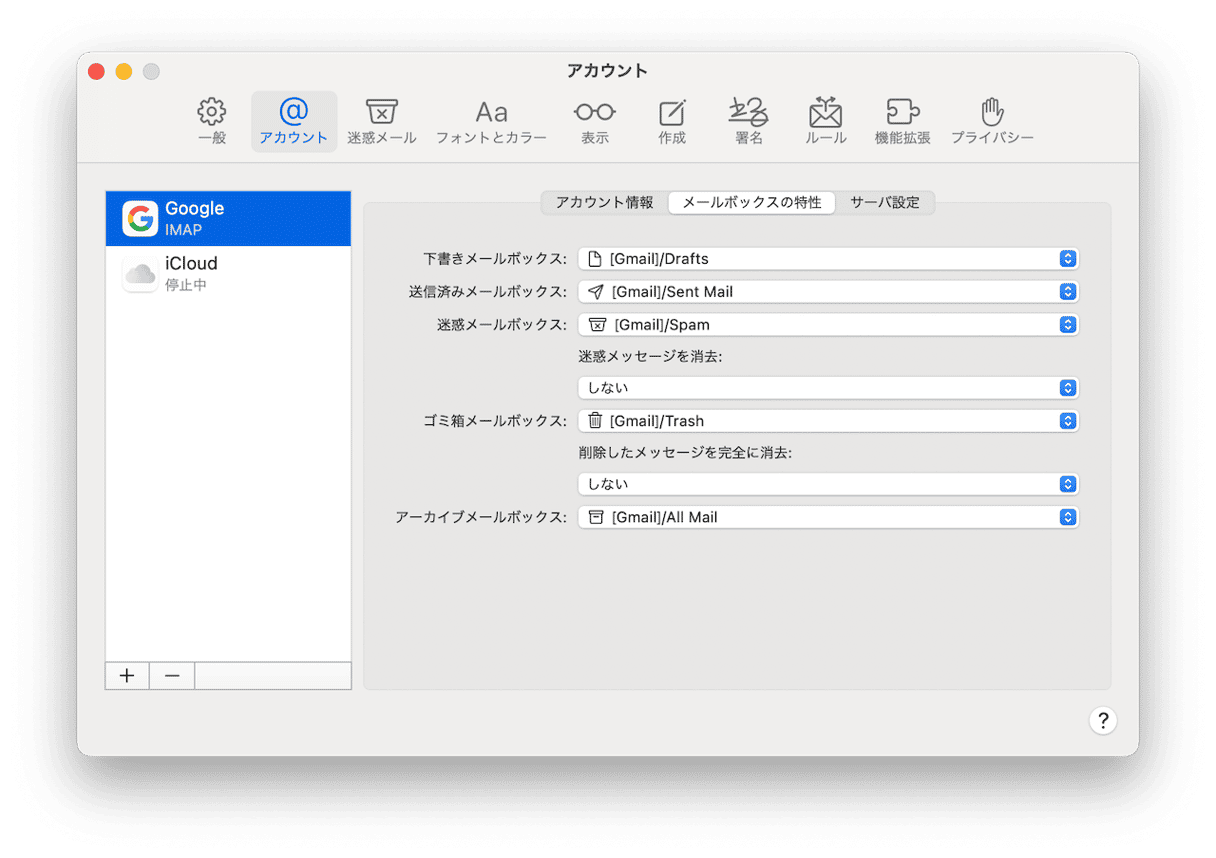Open the 迷惑メッセージを消去 dropdown
The height and width of the screenshot is (858, 1216).
tap(828, 388)
